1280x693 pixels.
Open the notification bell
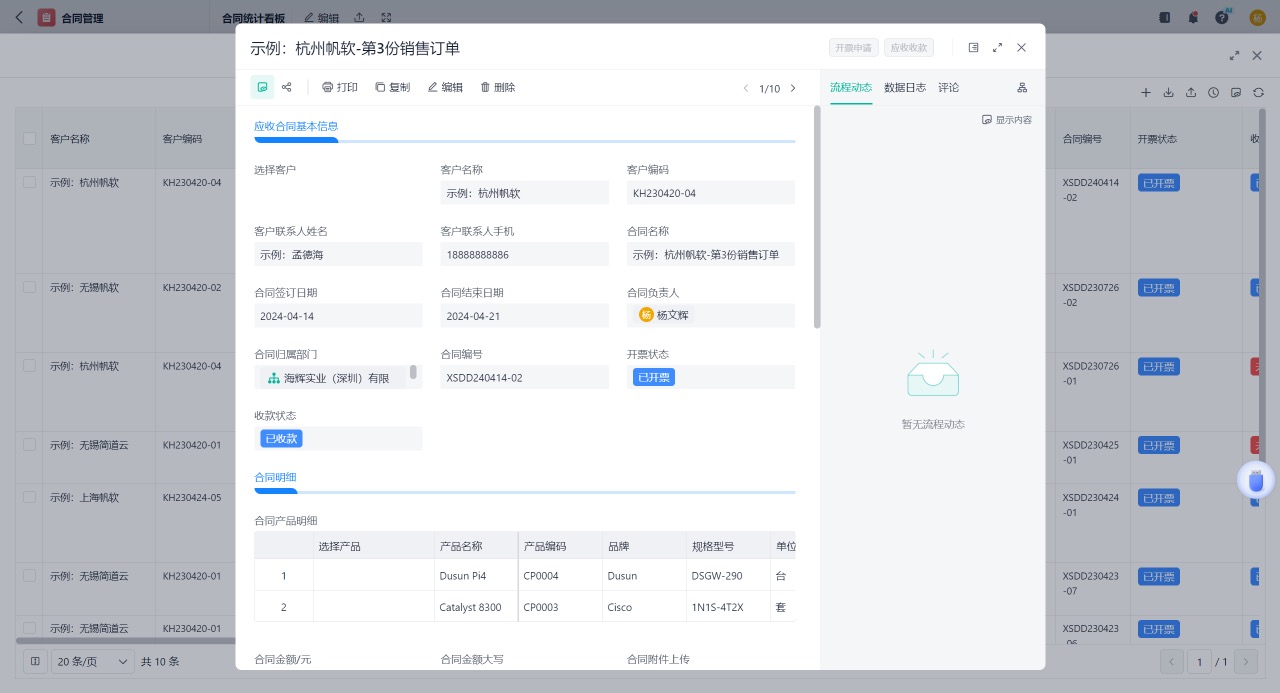click(x=1193, y=17)
